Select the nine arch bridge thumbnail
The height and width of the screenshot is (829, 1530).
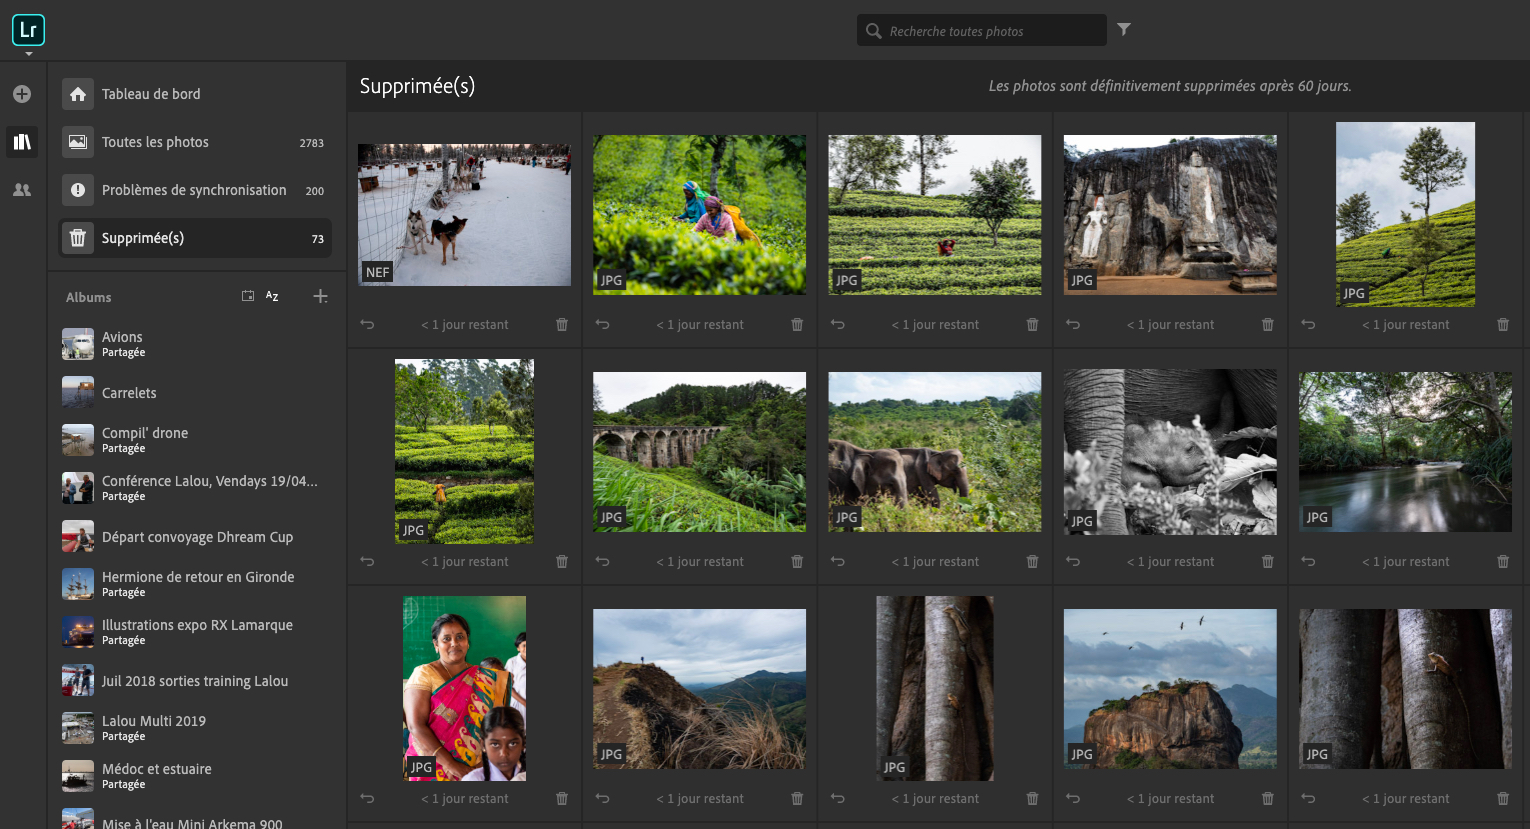click(699, 452)
